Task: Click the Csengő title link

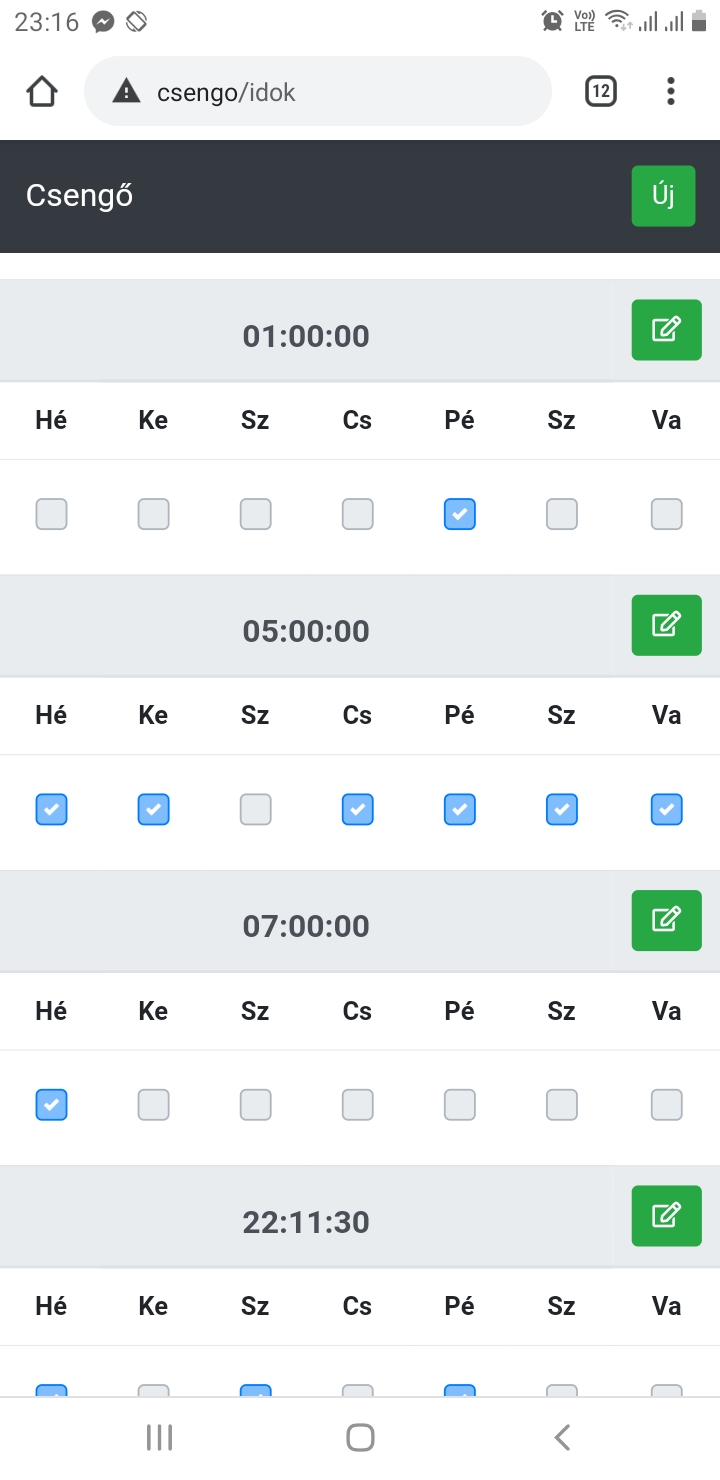Action: tap(79, 195)
